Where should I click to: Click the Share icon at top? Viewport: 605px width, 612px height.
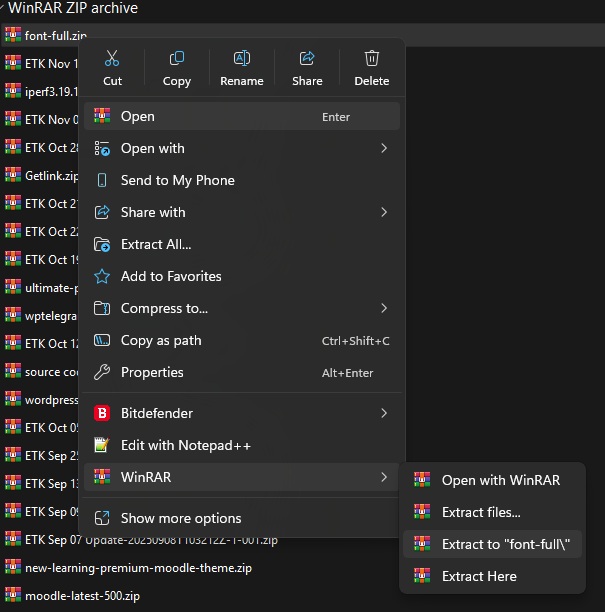point(307,59)
